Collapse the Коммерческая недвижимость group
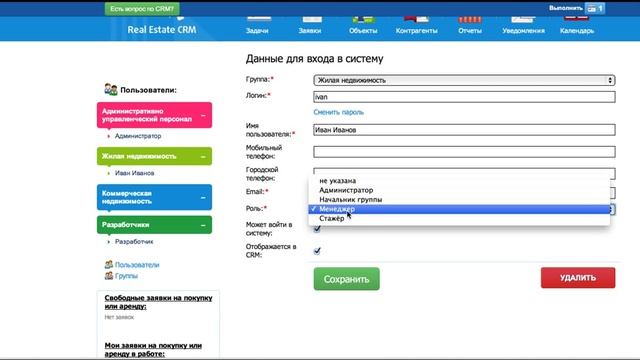Image resolution: width=640 pixels, height=360 pixels. (x=203, y=198)
